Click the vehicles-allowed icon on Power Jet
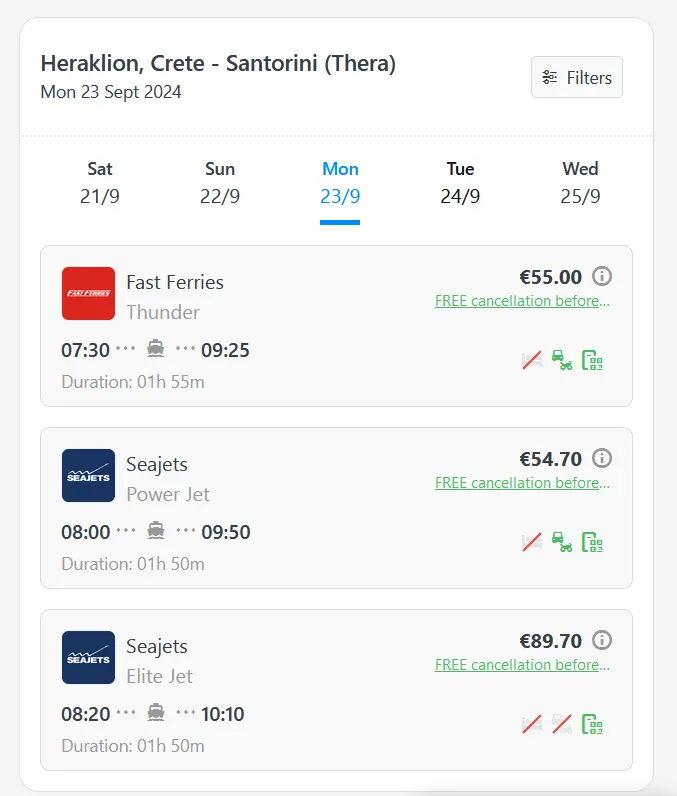677x796 pixels. [x=562, y=542]
